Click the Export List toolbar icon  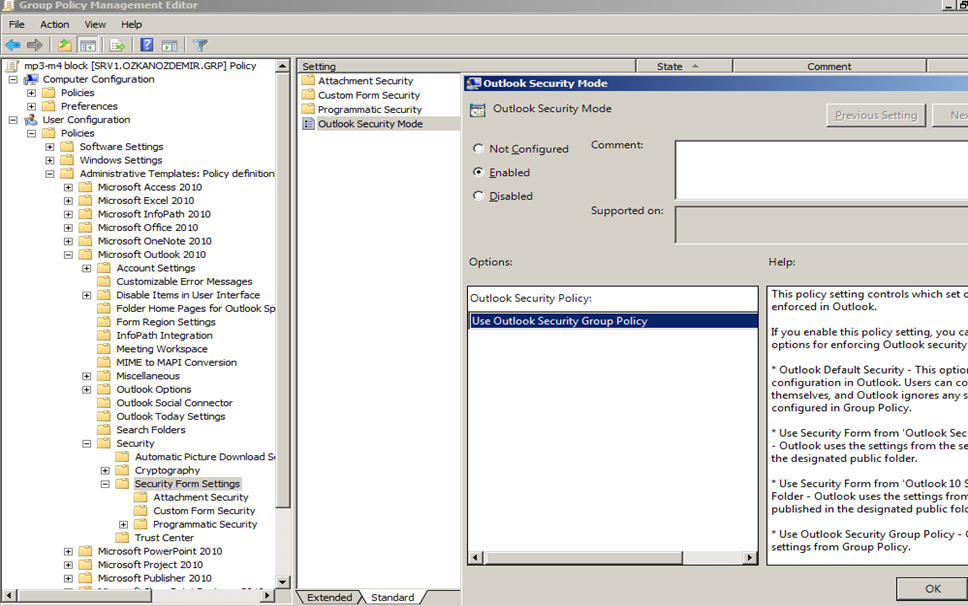(117, 45)
